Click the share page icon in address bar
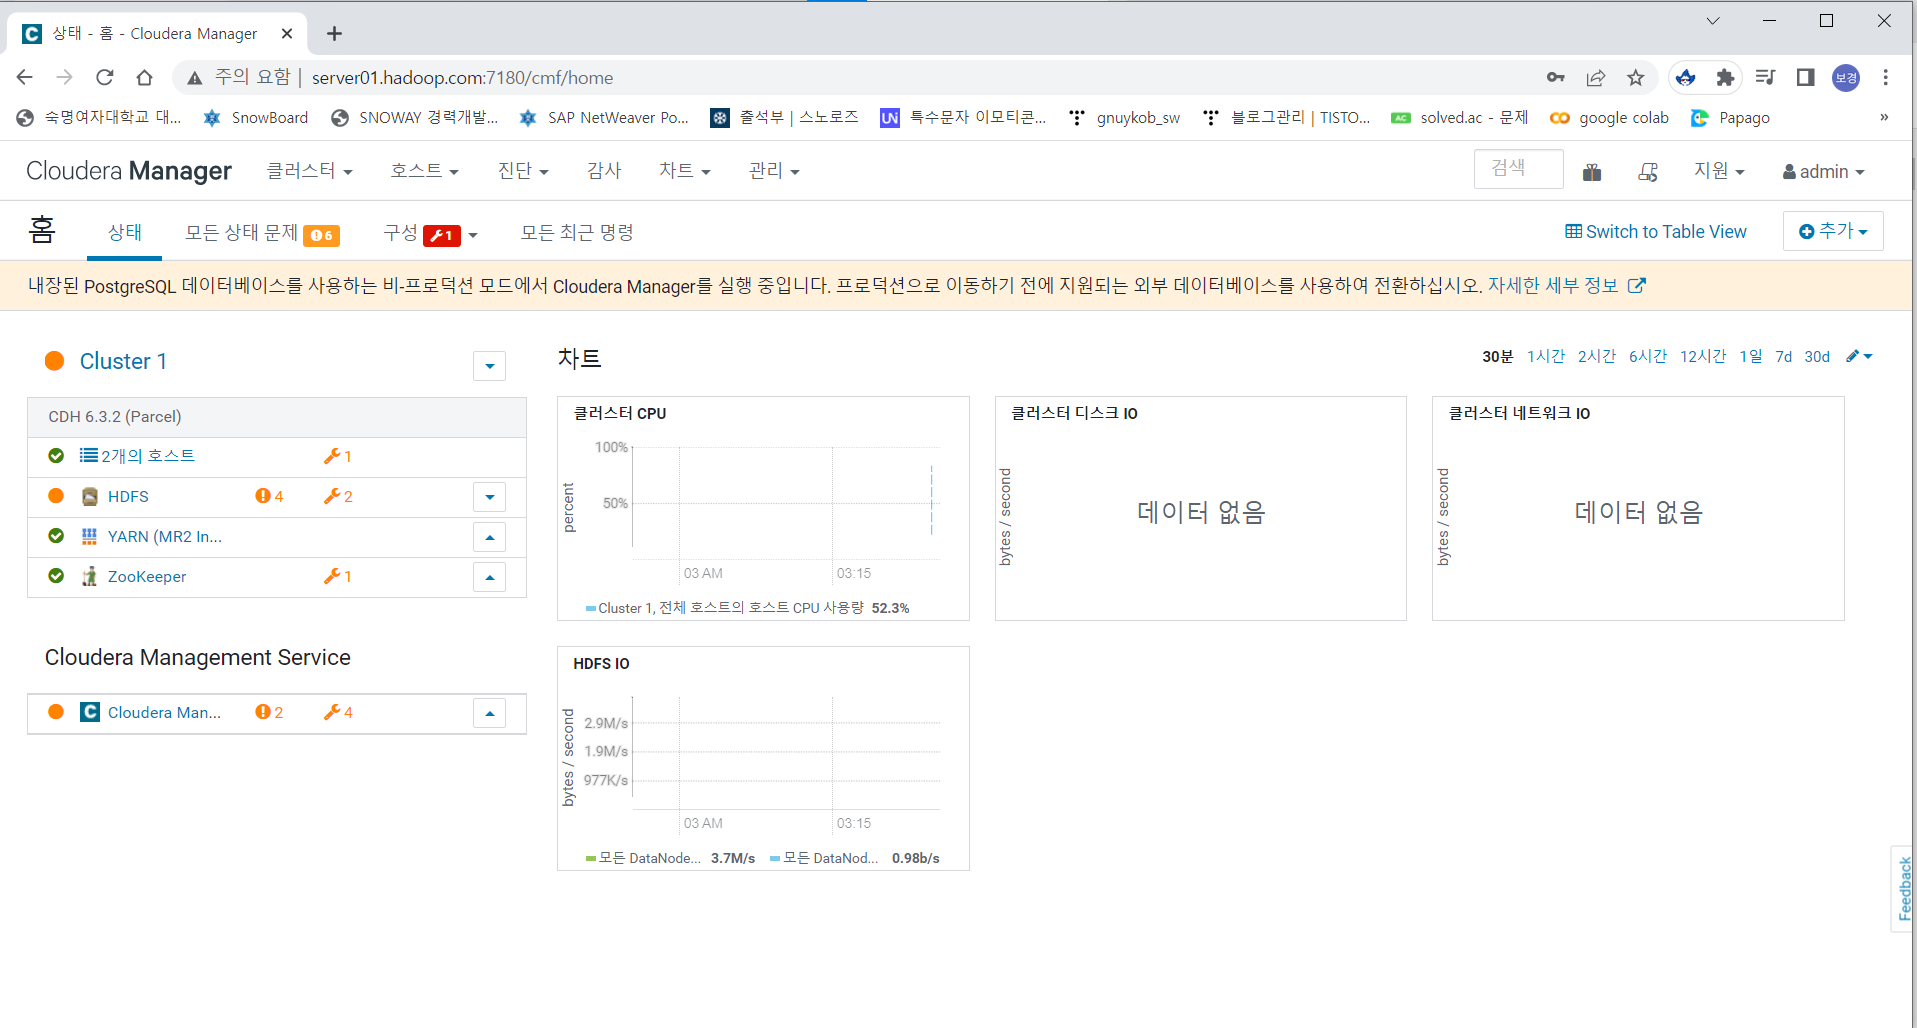The height and width of the screenshot is (1028, 1917). pyautogui.click(x=1596, y=77)
